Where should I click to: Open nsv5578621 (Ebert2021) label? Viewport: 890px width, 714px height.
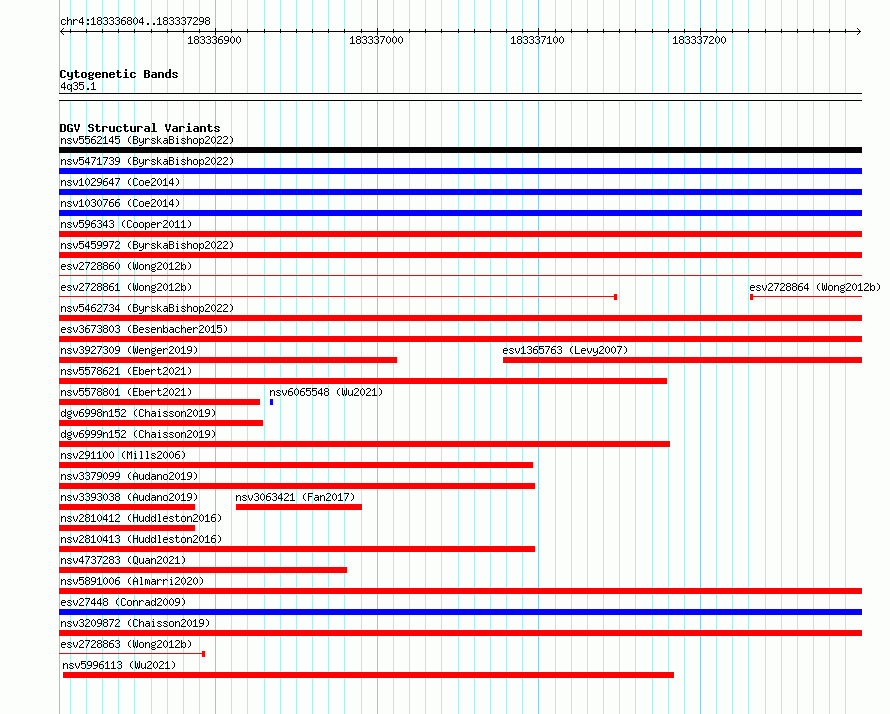click(x=126, y=371)
